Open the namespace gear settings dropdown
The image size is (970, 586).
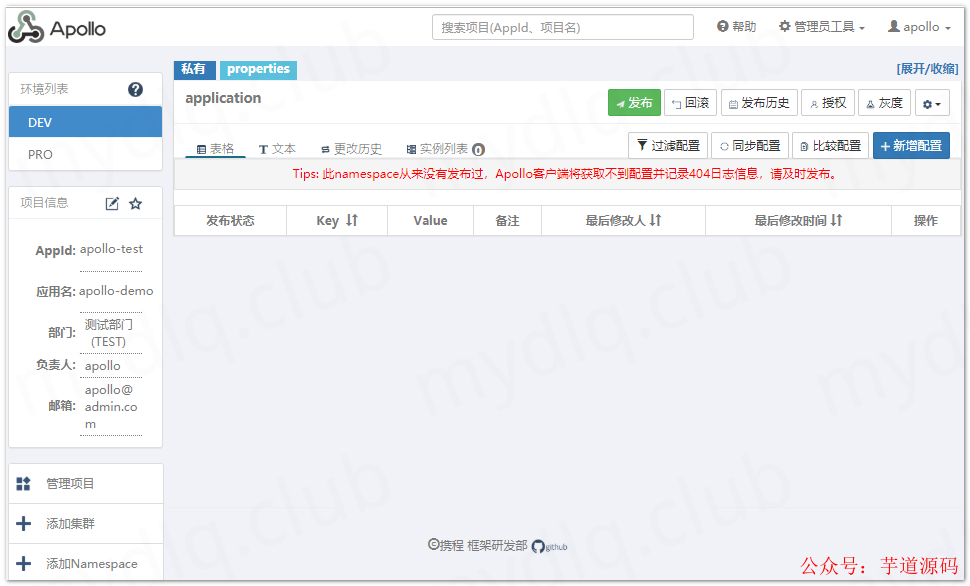(931, 102)
